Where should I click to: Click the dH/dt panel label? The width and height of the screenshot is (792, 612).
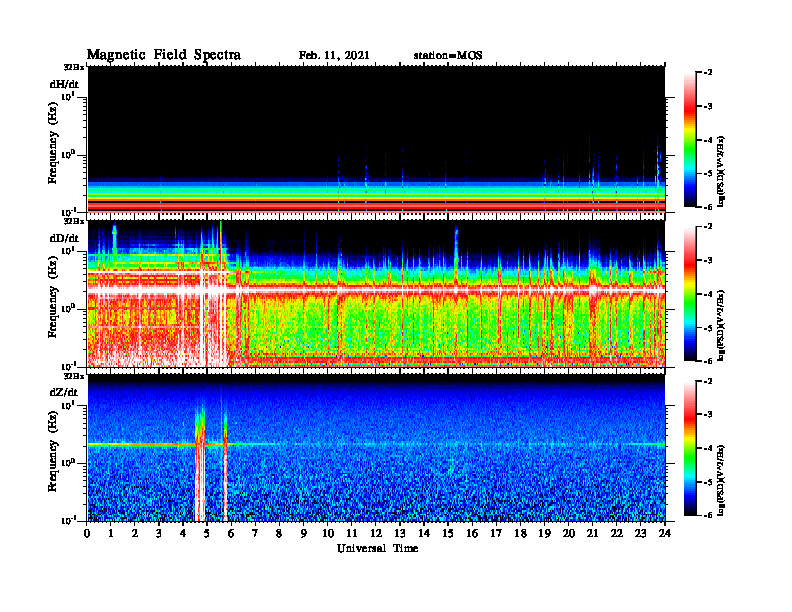pos(64,85)
